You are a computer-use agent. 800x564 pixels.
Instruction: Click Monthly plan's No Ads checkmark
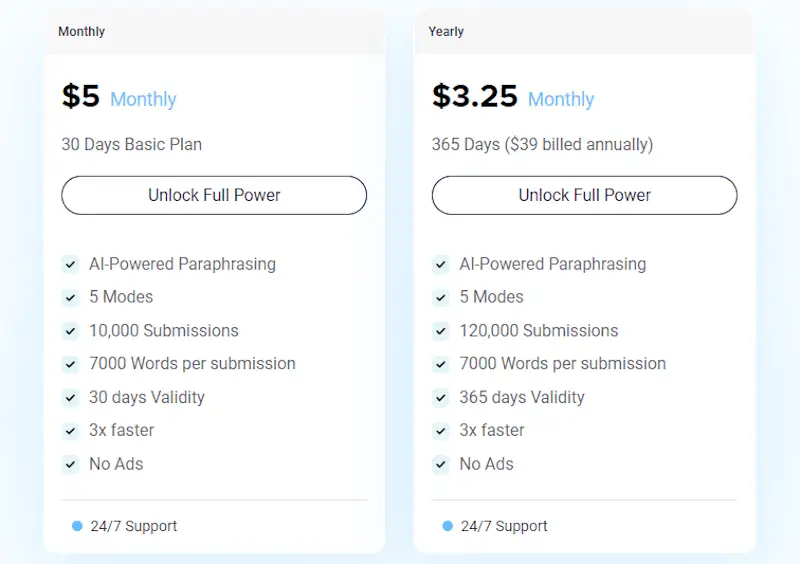pyautogui.click(x=70, y=464)
